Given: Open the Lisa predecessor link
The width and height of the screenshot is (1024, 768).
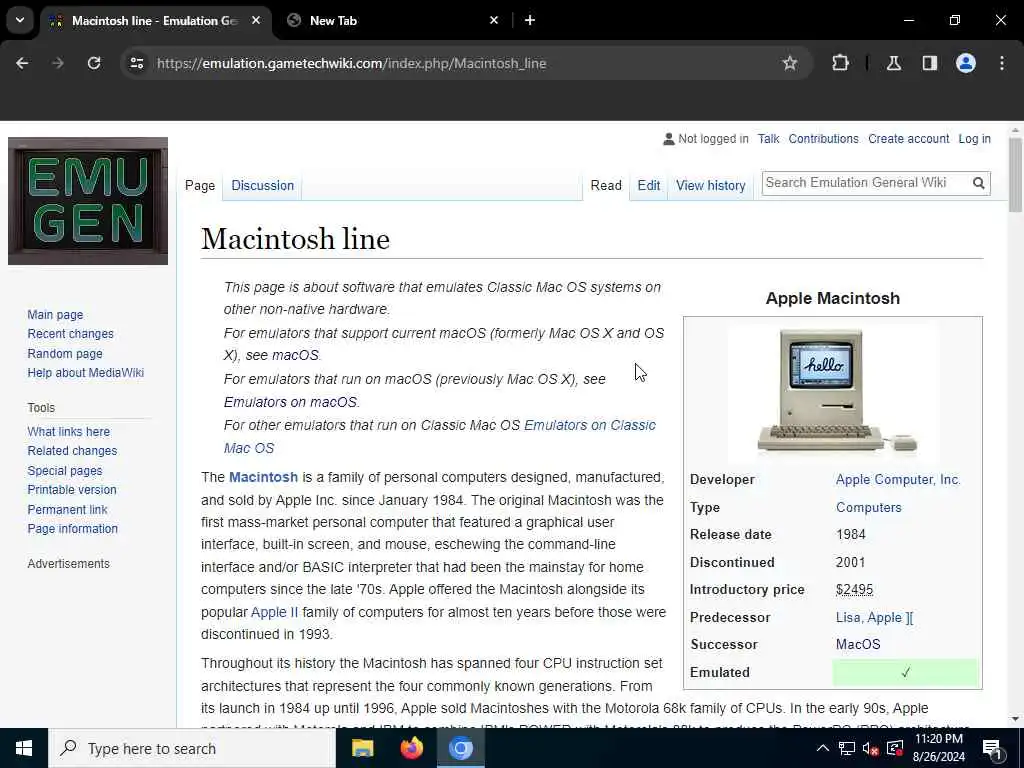Looking at the screenshot, I should [x=848, y=617].
